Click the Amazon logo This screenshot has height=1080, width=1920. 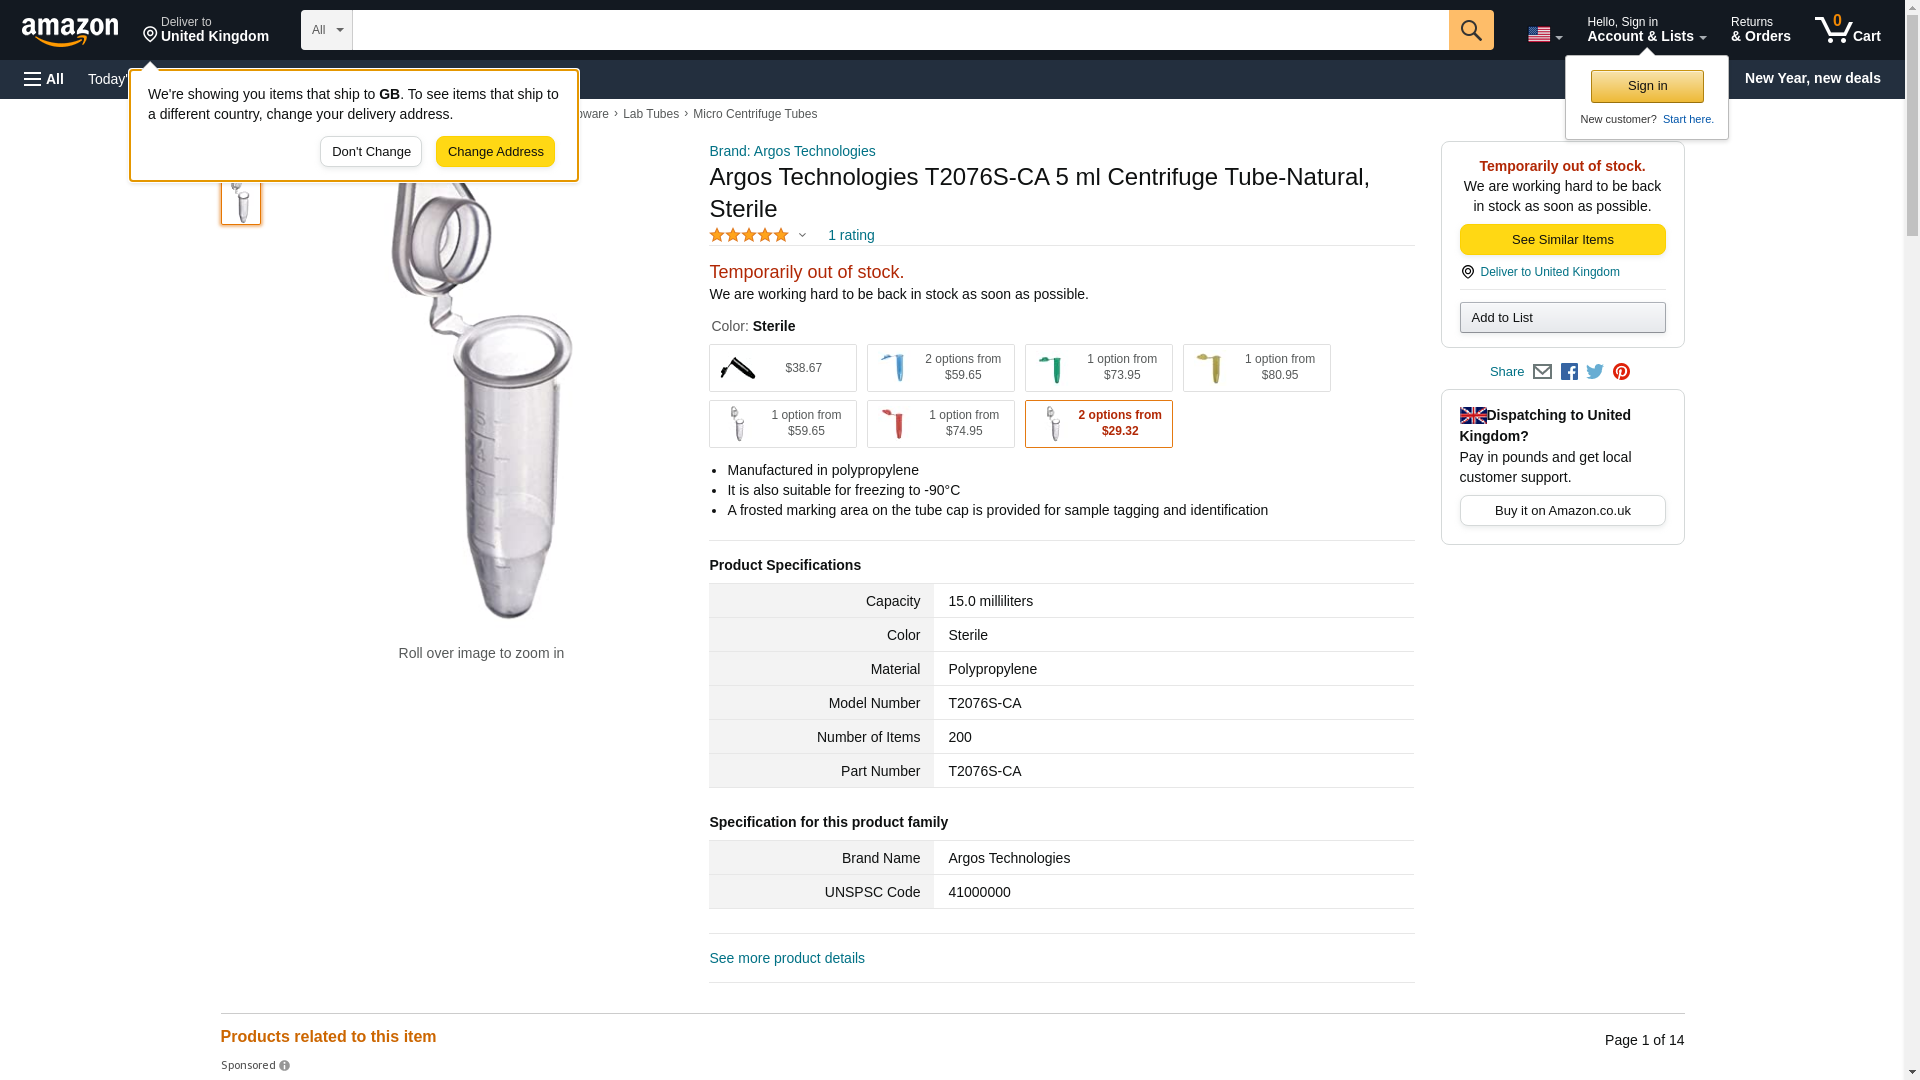tap(70, 31)
